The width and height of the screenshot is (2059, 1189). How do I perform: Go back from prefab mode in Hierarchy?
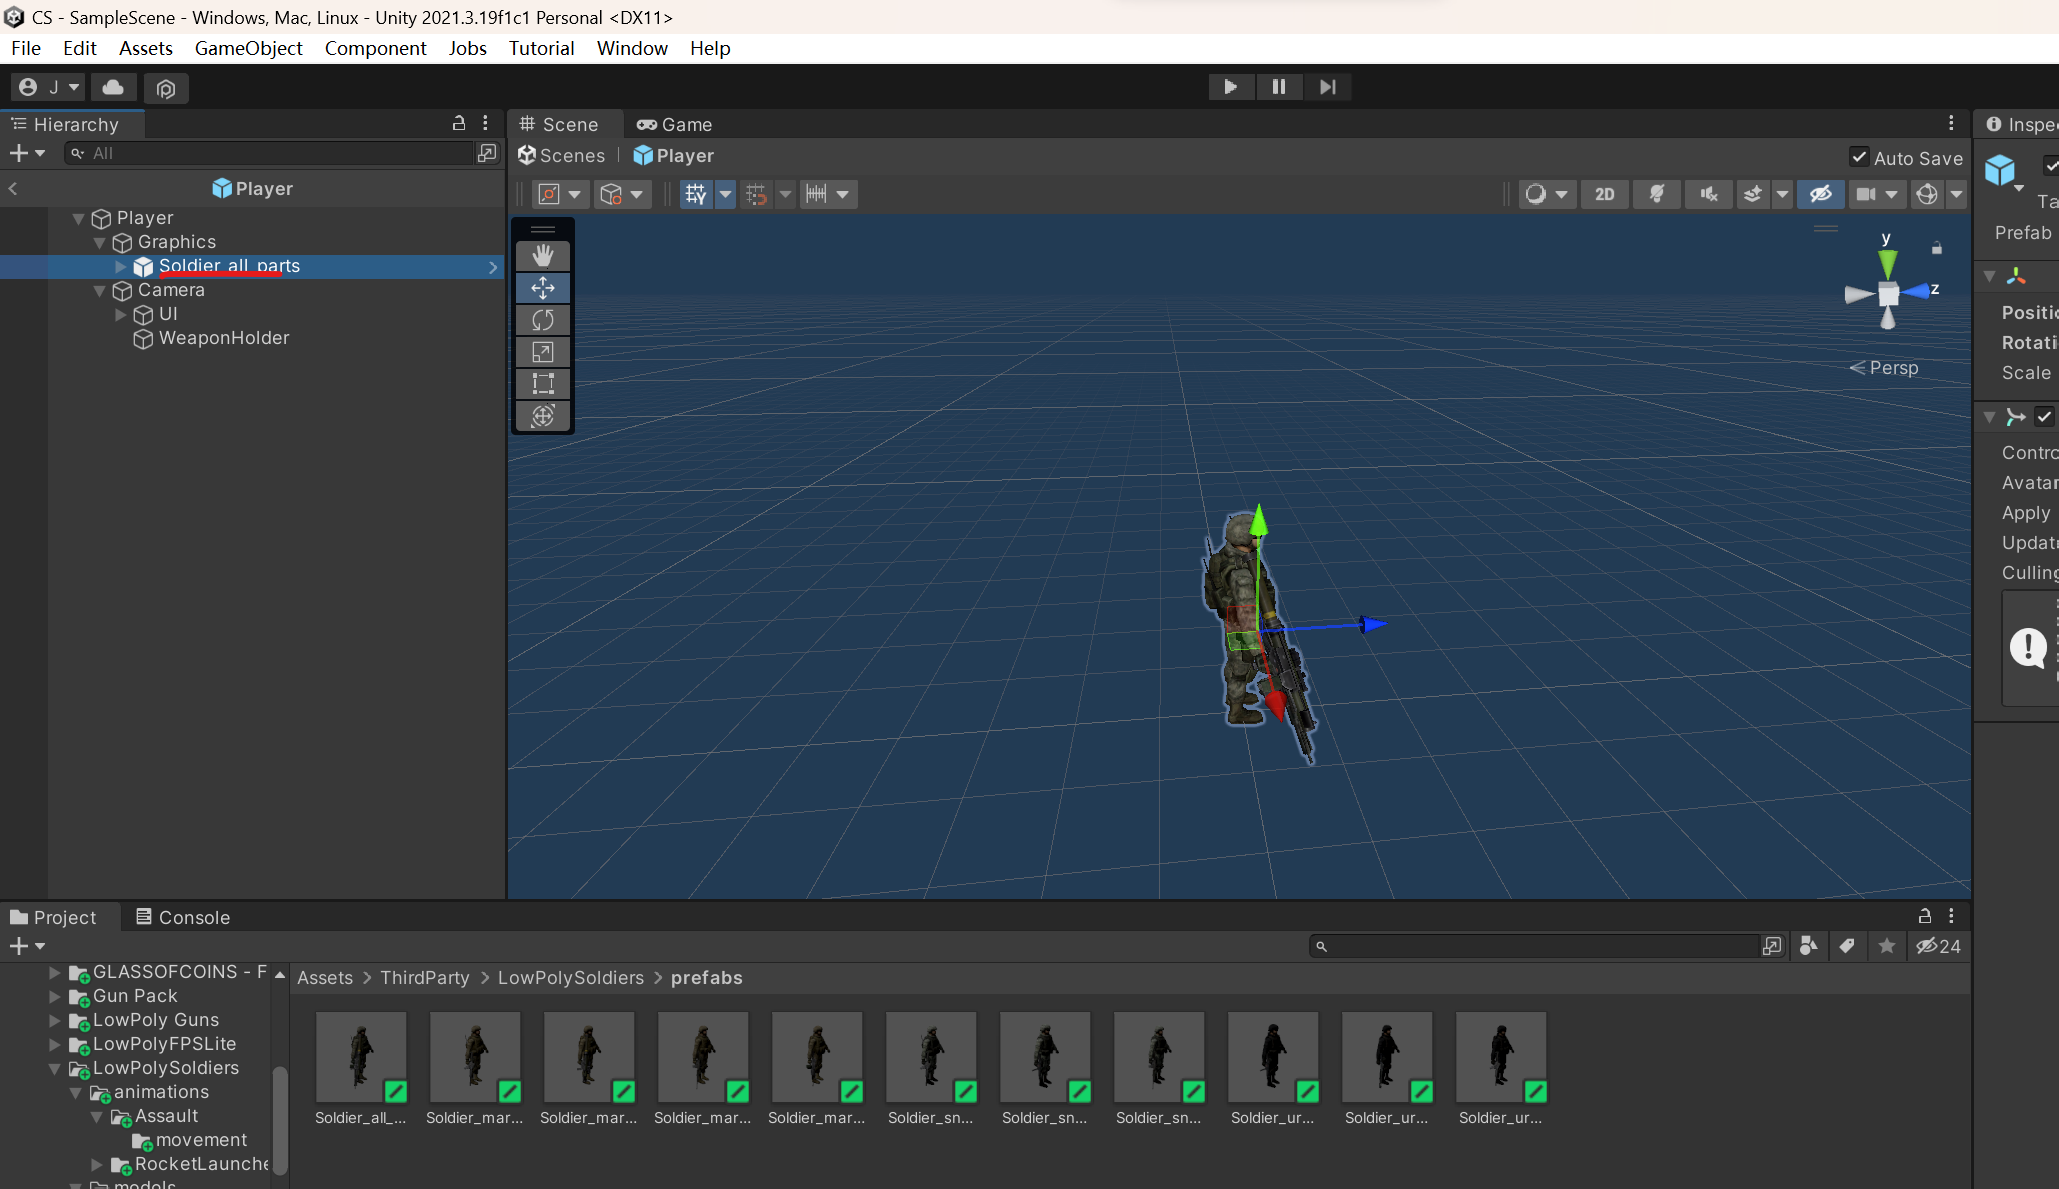tap(13, 188)
